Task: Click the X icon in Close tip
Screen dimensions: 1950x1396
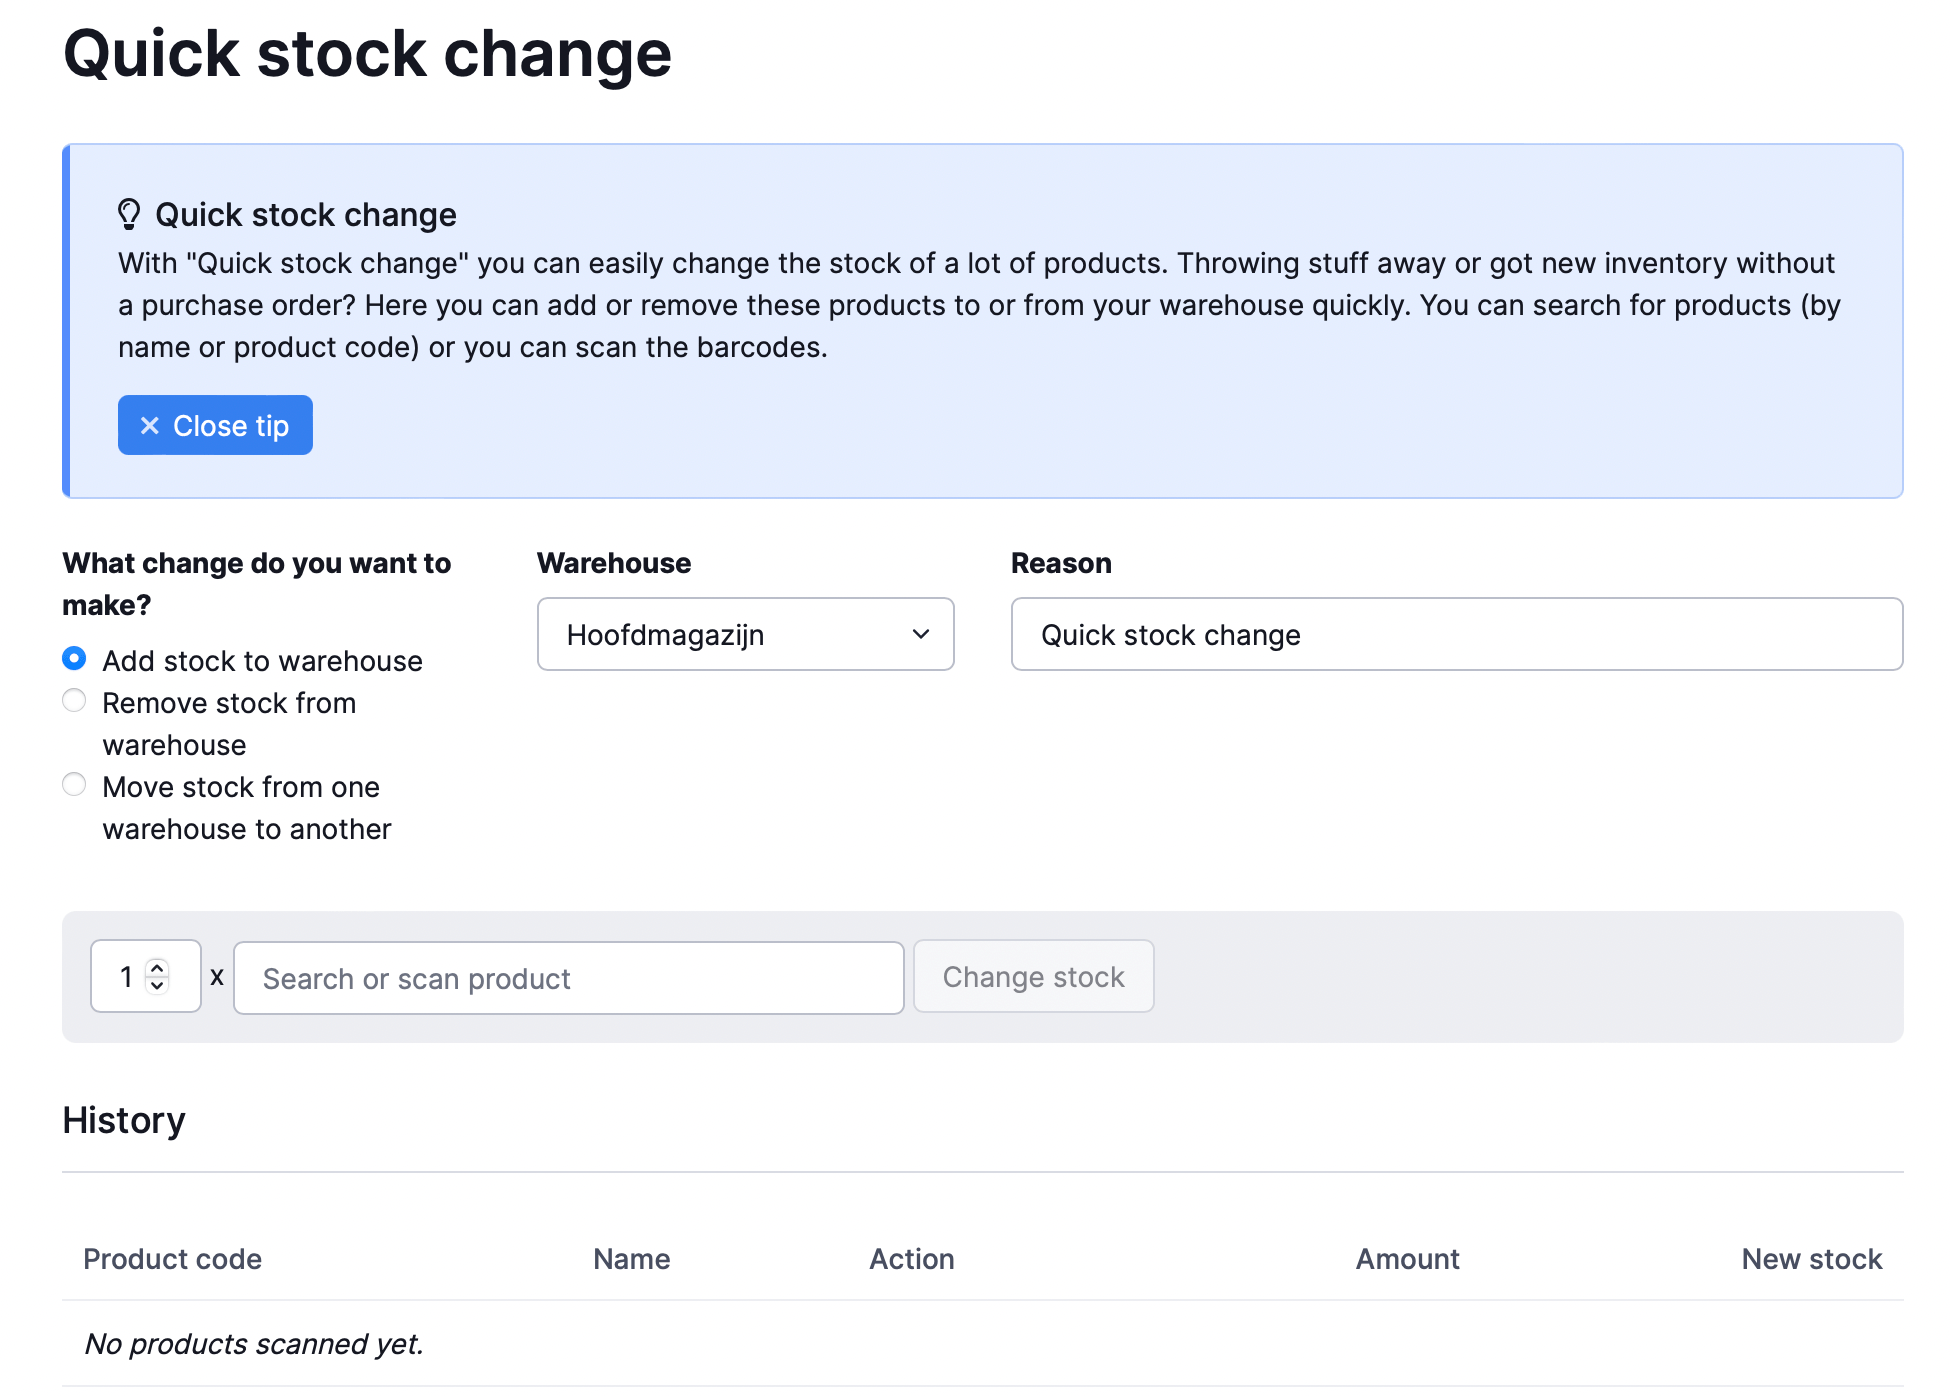Action: click(150, 426)
